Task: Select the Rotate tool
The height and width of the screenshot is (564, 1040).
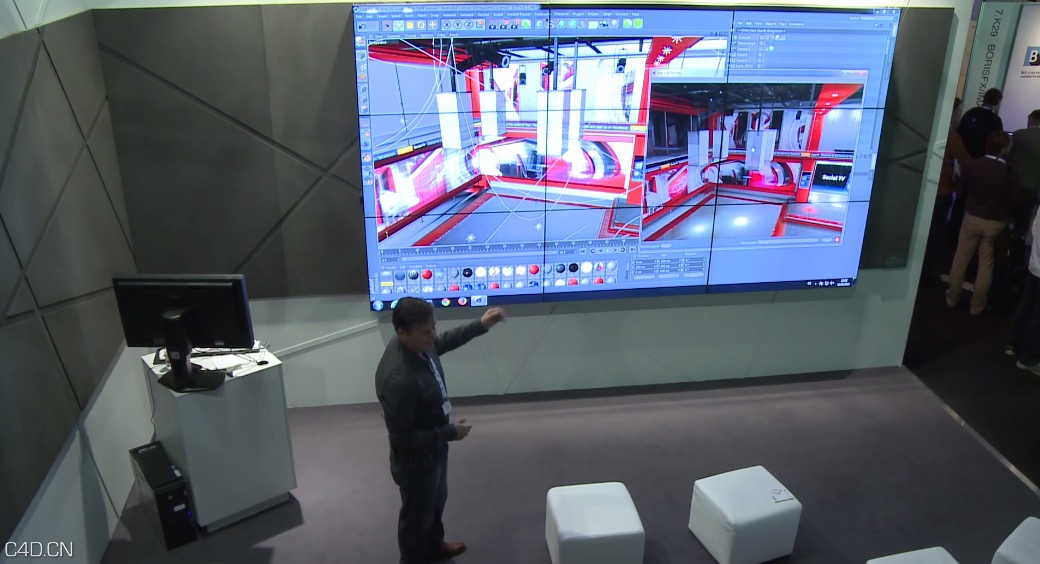Action: [x=421, y=26]
